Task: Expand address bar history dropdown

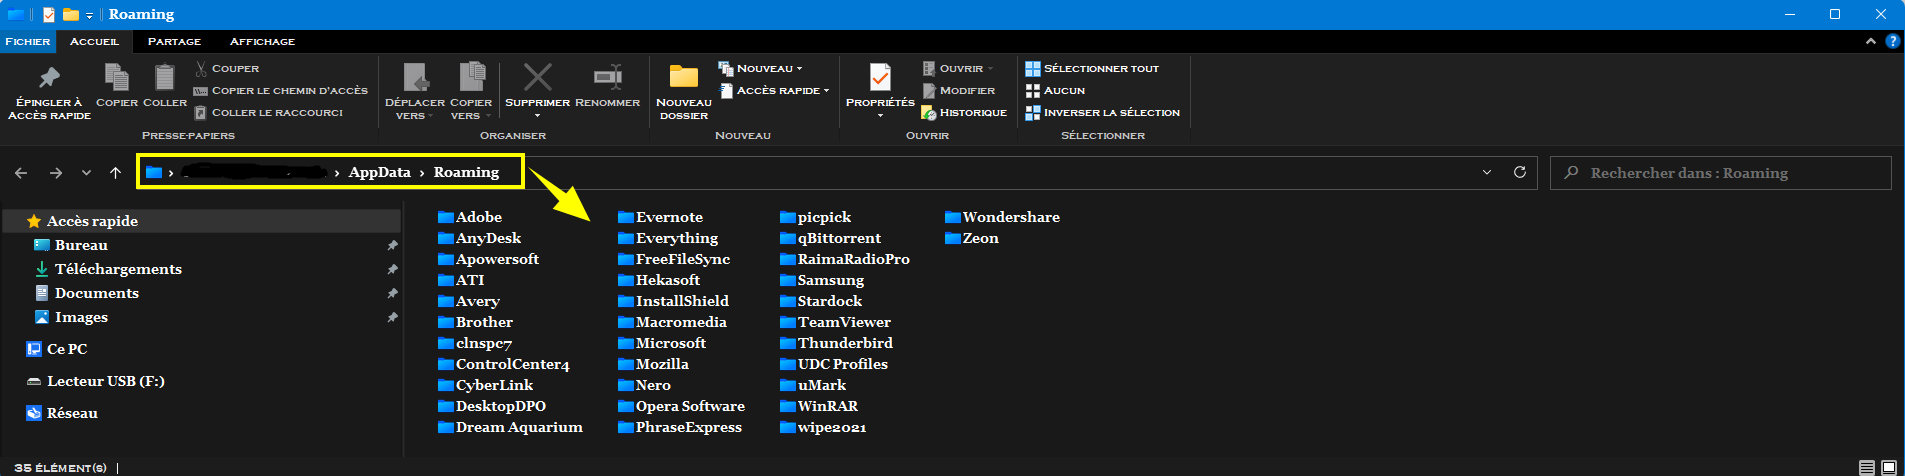Action: coord(1487,172)
